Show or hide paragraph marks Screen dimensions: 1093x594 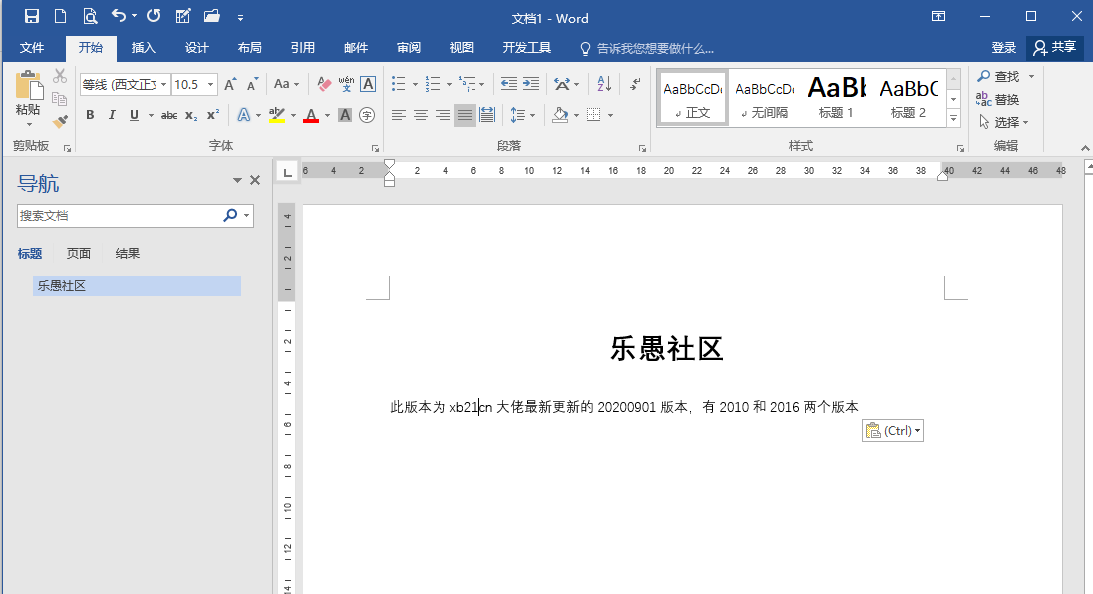pyautogui.click(x=635, y=84)
